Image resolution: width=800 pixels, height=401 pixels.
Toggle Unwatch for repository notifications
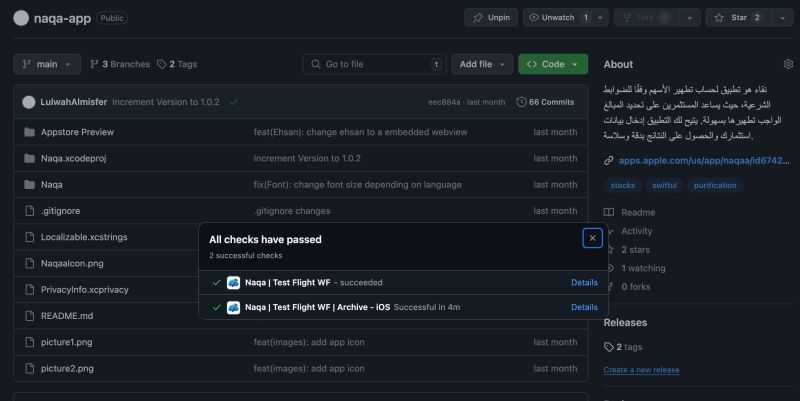tap(558, 18)
